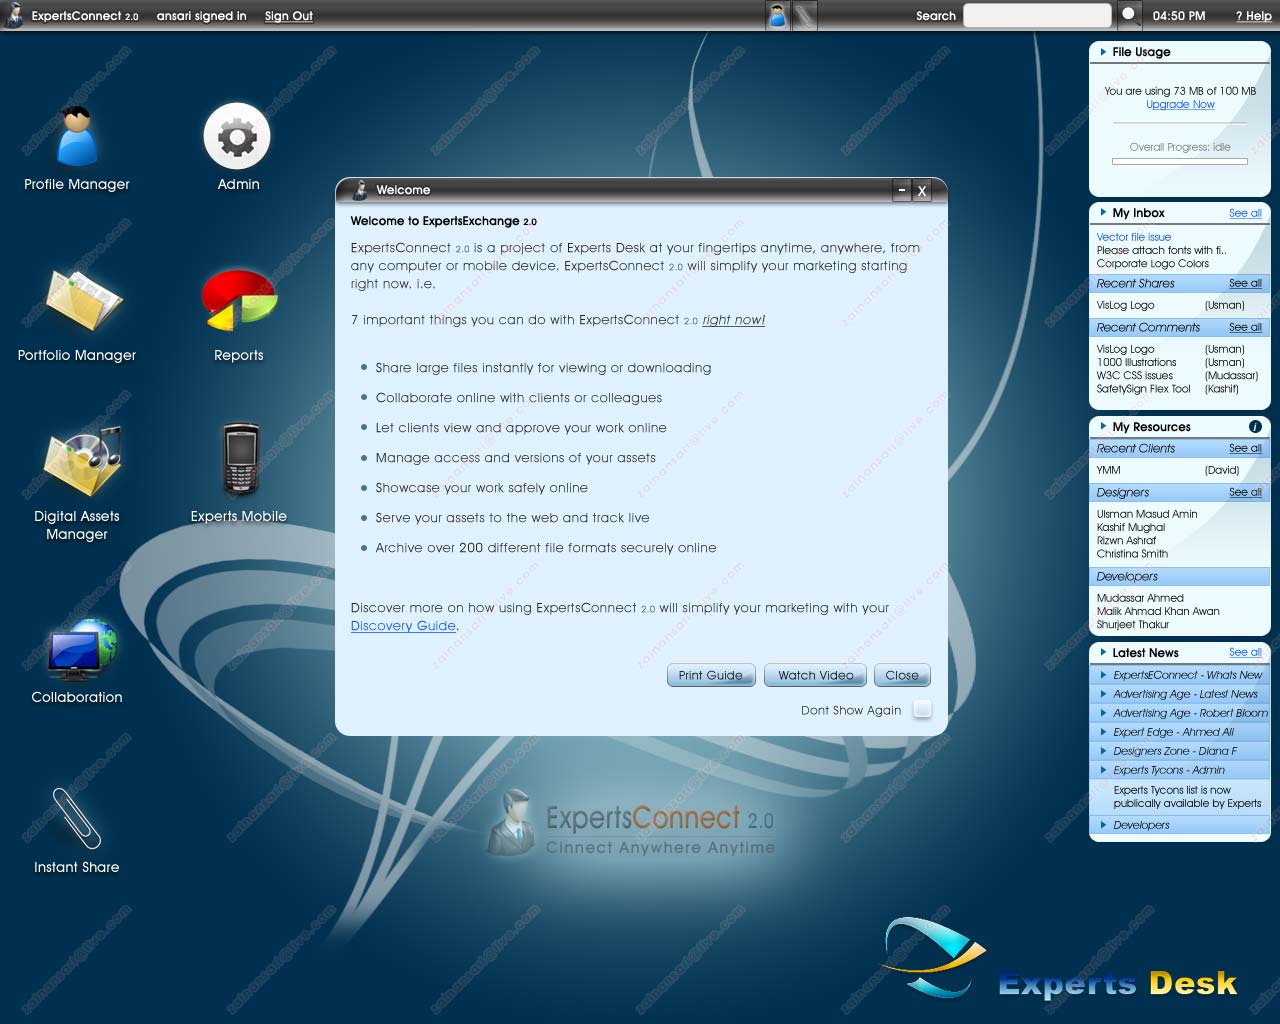Open the Reports pie chart icon

[239, 298]
